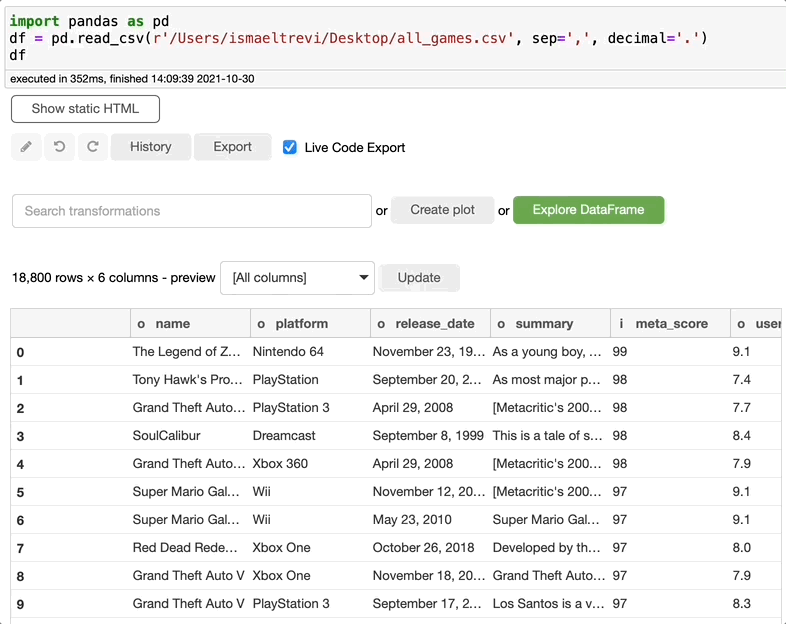Click the redo arrow icon
786x624 pixels.
pos(92,147)
